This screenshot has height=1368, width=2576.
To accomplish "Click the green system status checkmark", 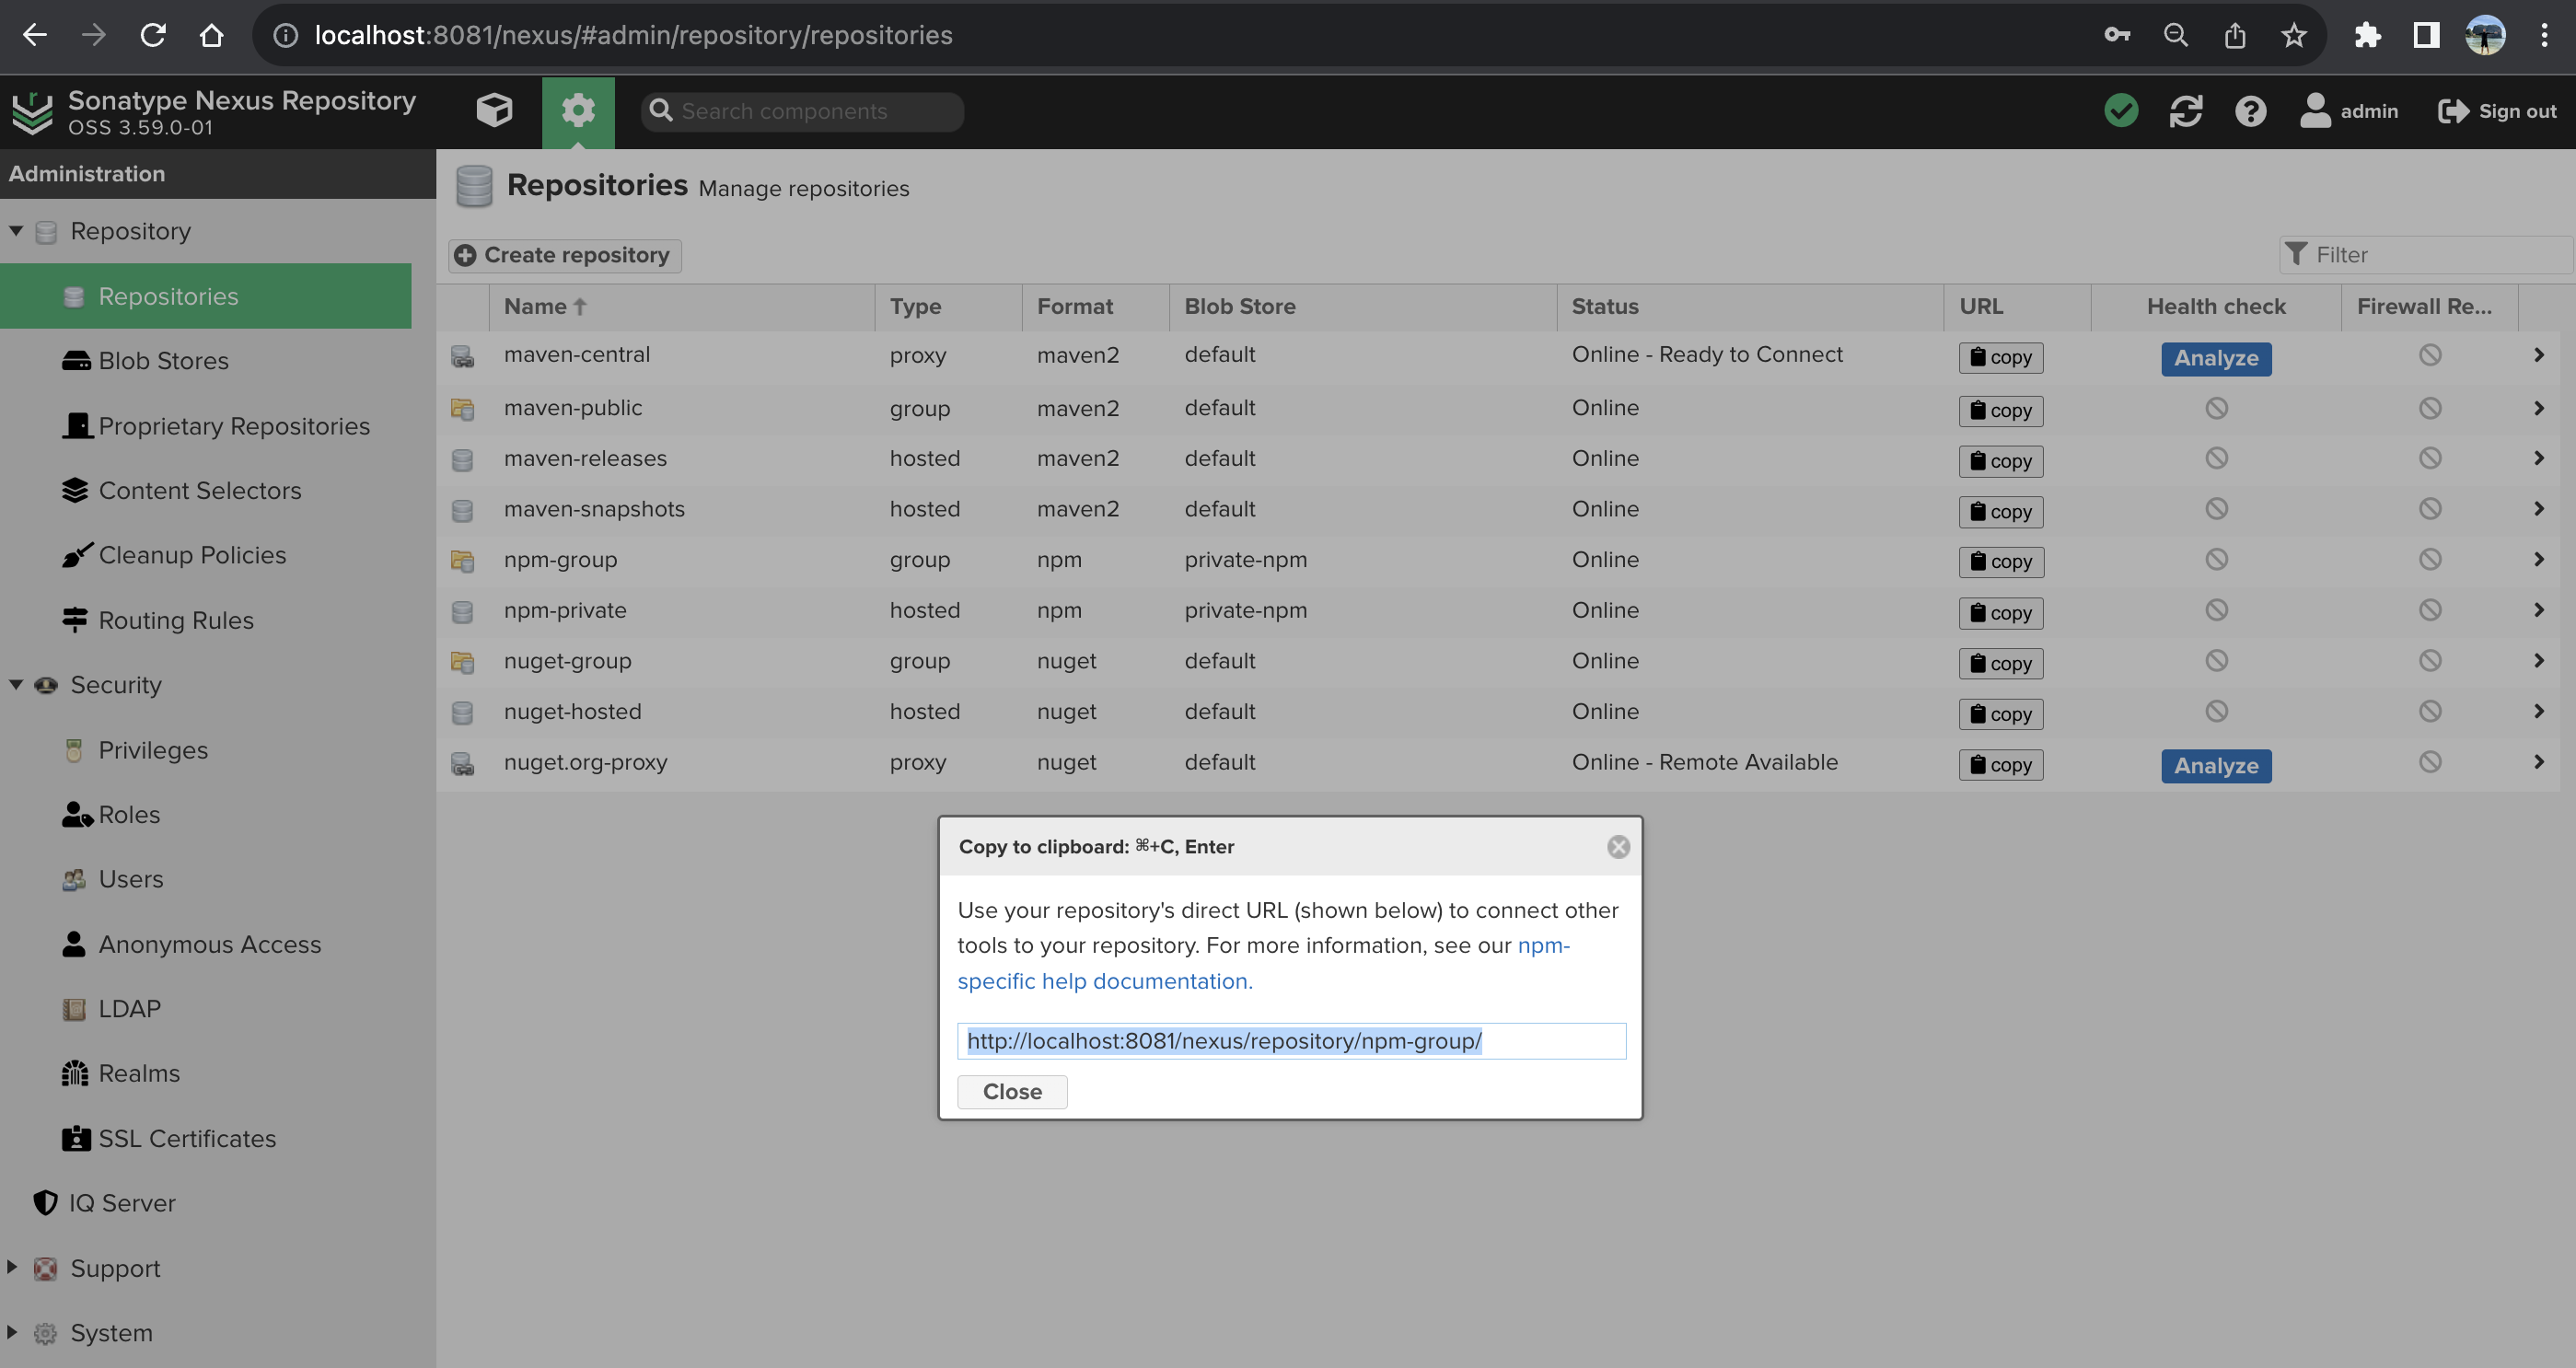I will (2121, 110).
